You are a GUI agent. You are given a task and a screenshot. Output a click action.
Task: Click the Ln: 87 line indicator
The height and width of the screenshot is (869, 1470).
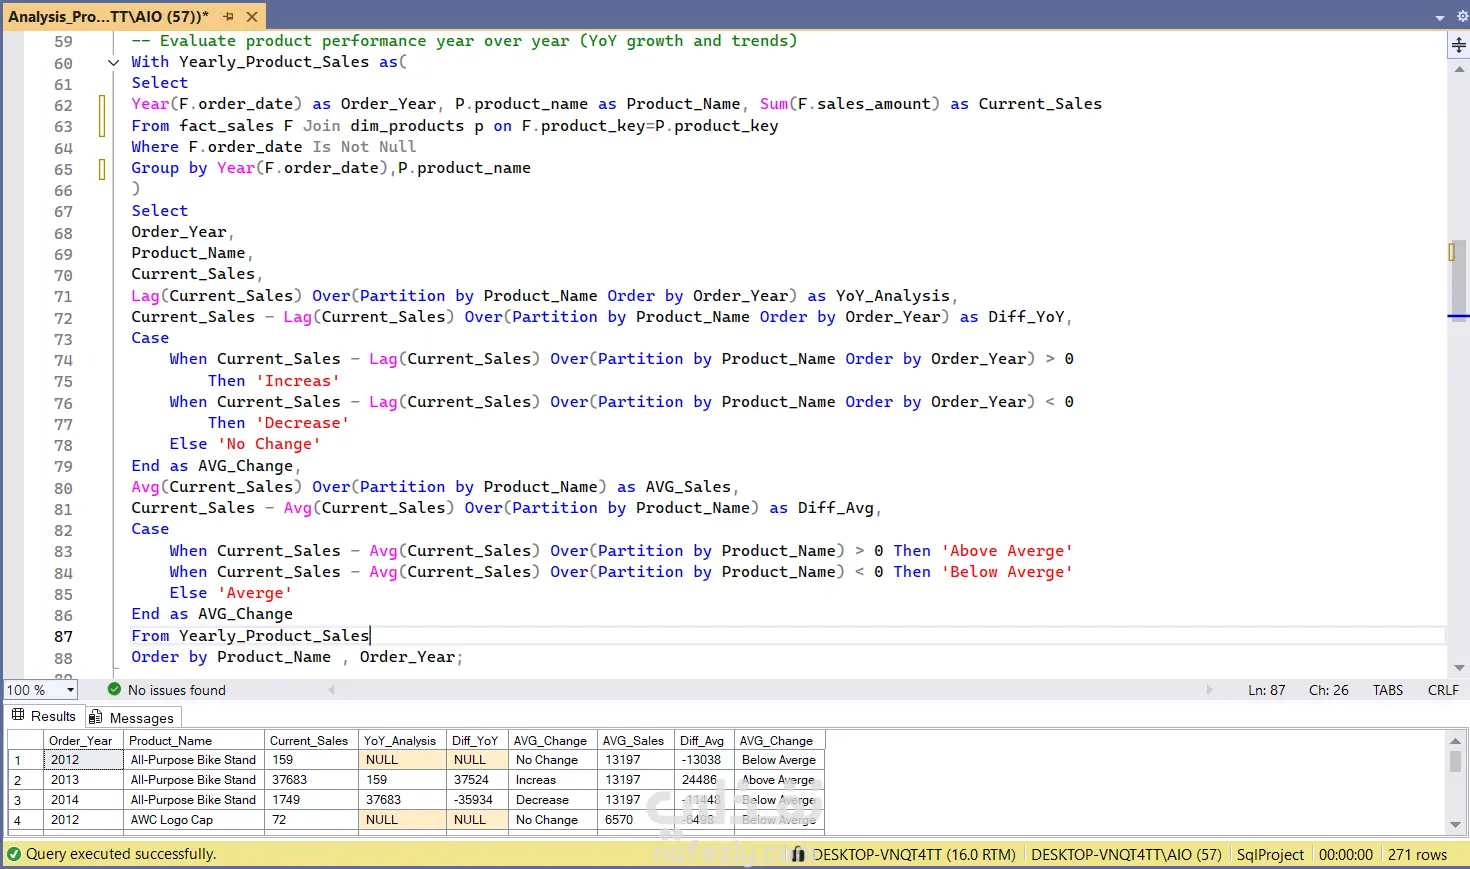[x=1266, y=690]
